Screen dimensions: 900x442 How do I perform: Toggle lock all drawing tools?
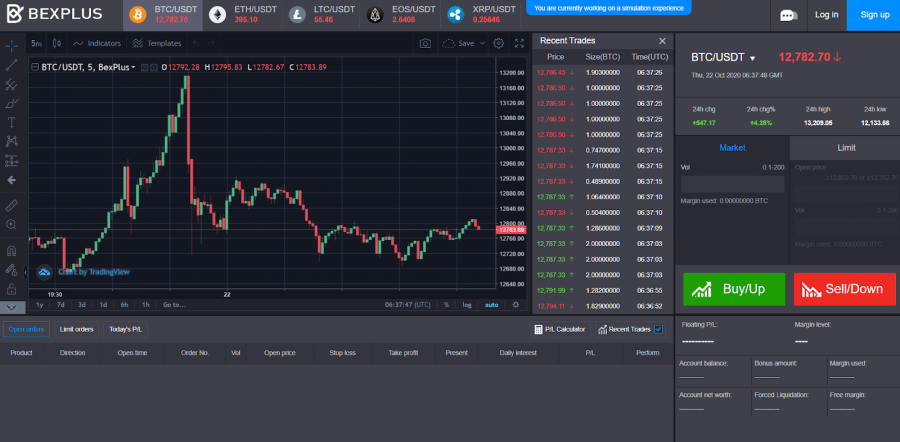coord(11,288)
